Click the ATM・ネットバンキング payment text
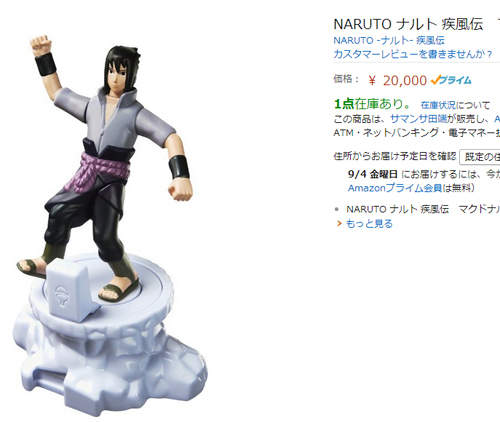The image size is (500, 422). coord(417,133)
